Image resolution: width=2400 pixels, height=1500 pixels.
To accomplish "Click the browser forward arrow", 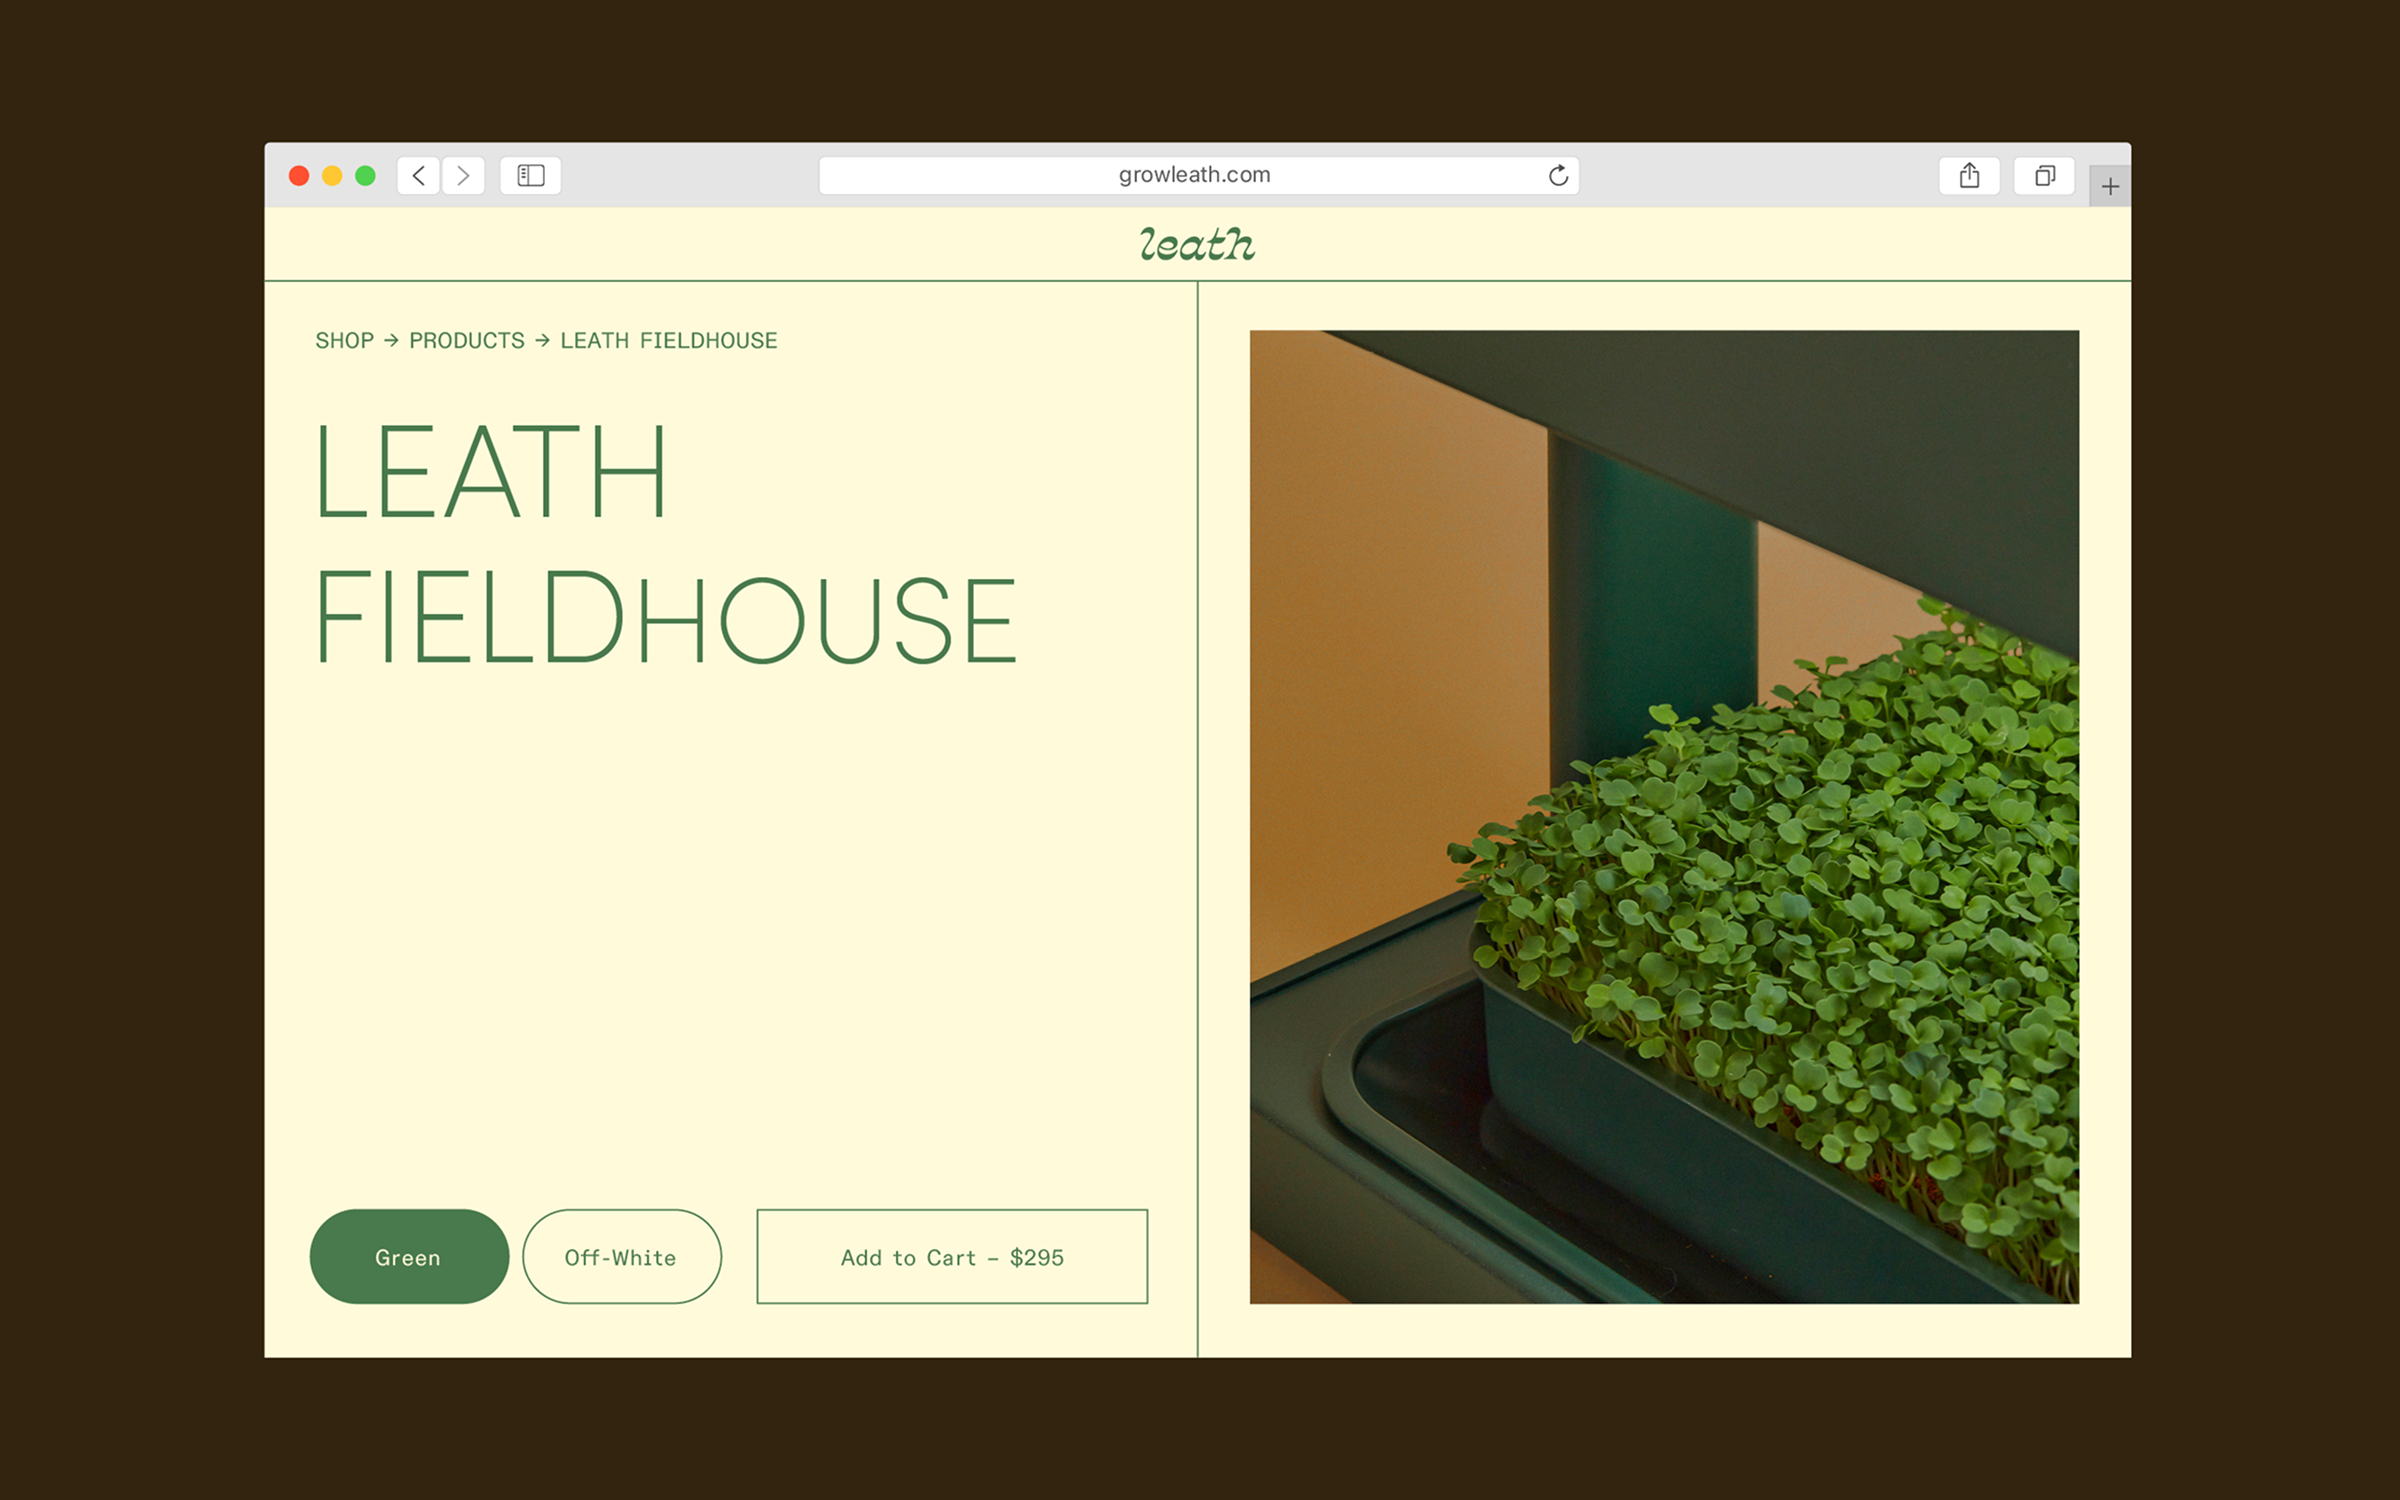I will (x=463, y=176).
